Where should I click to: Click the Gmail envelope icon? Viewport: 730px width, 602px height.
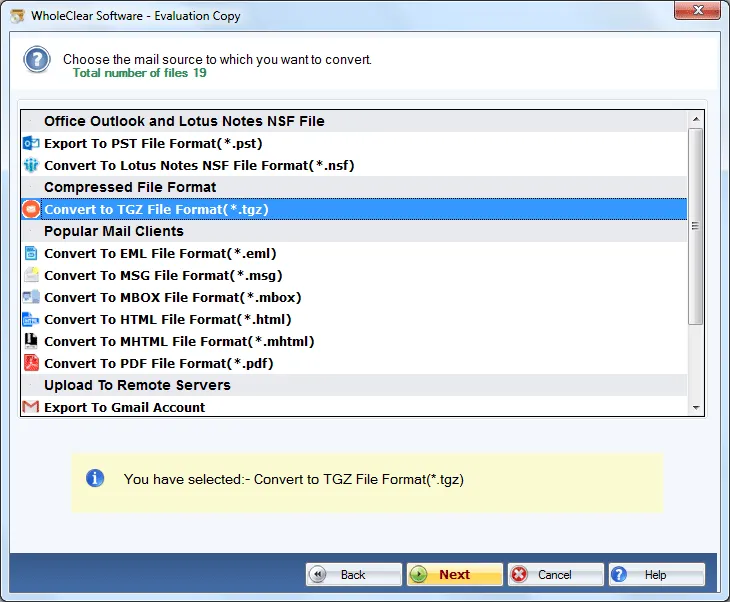pos(31,407)
